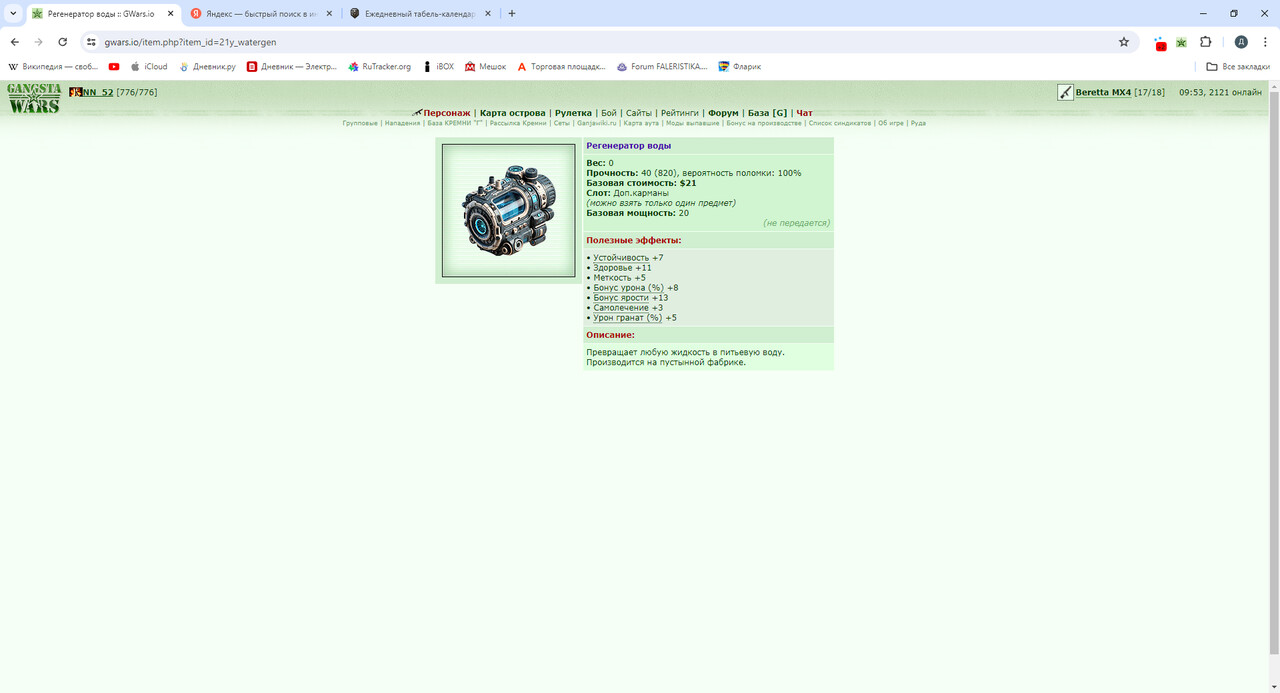Open the Дневник.ру bookmark
This screenshot has height=693, width=1280.
[x=208, y=67]
